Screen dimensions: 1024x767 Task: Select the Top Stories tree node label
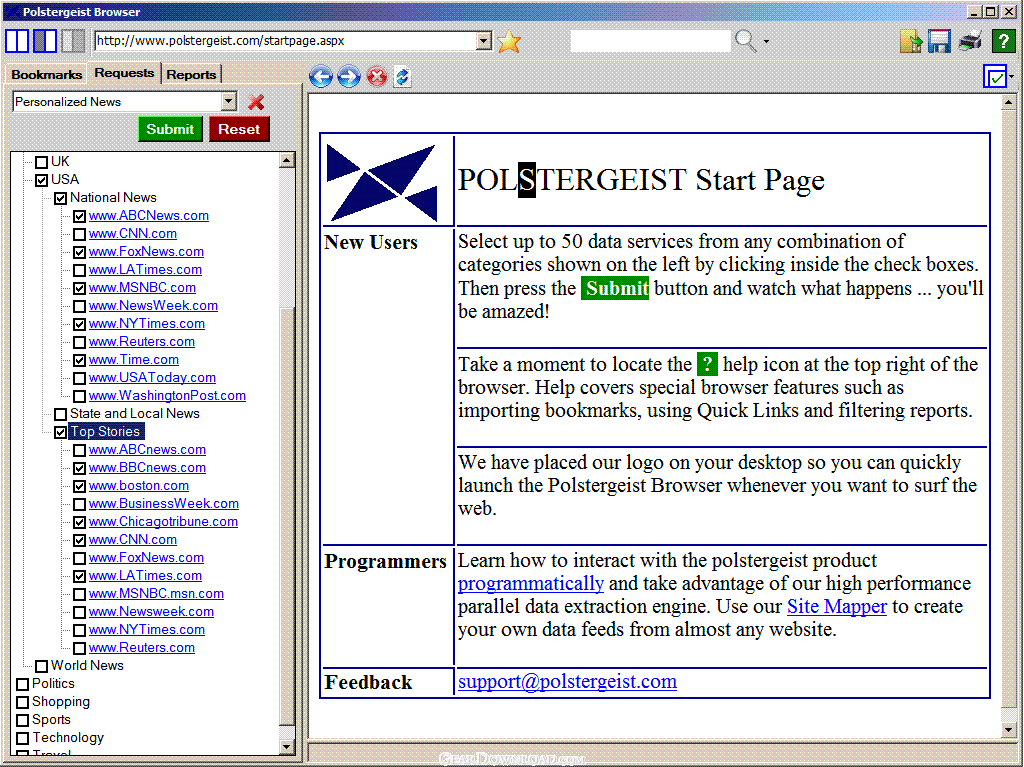(x=105, y=431)
